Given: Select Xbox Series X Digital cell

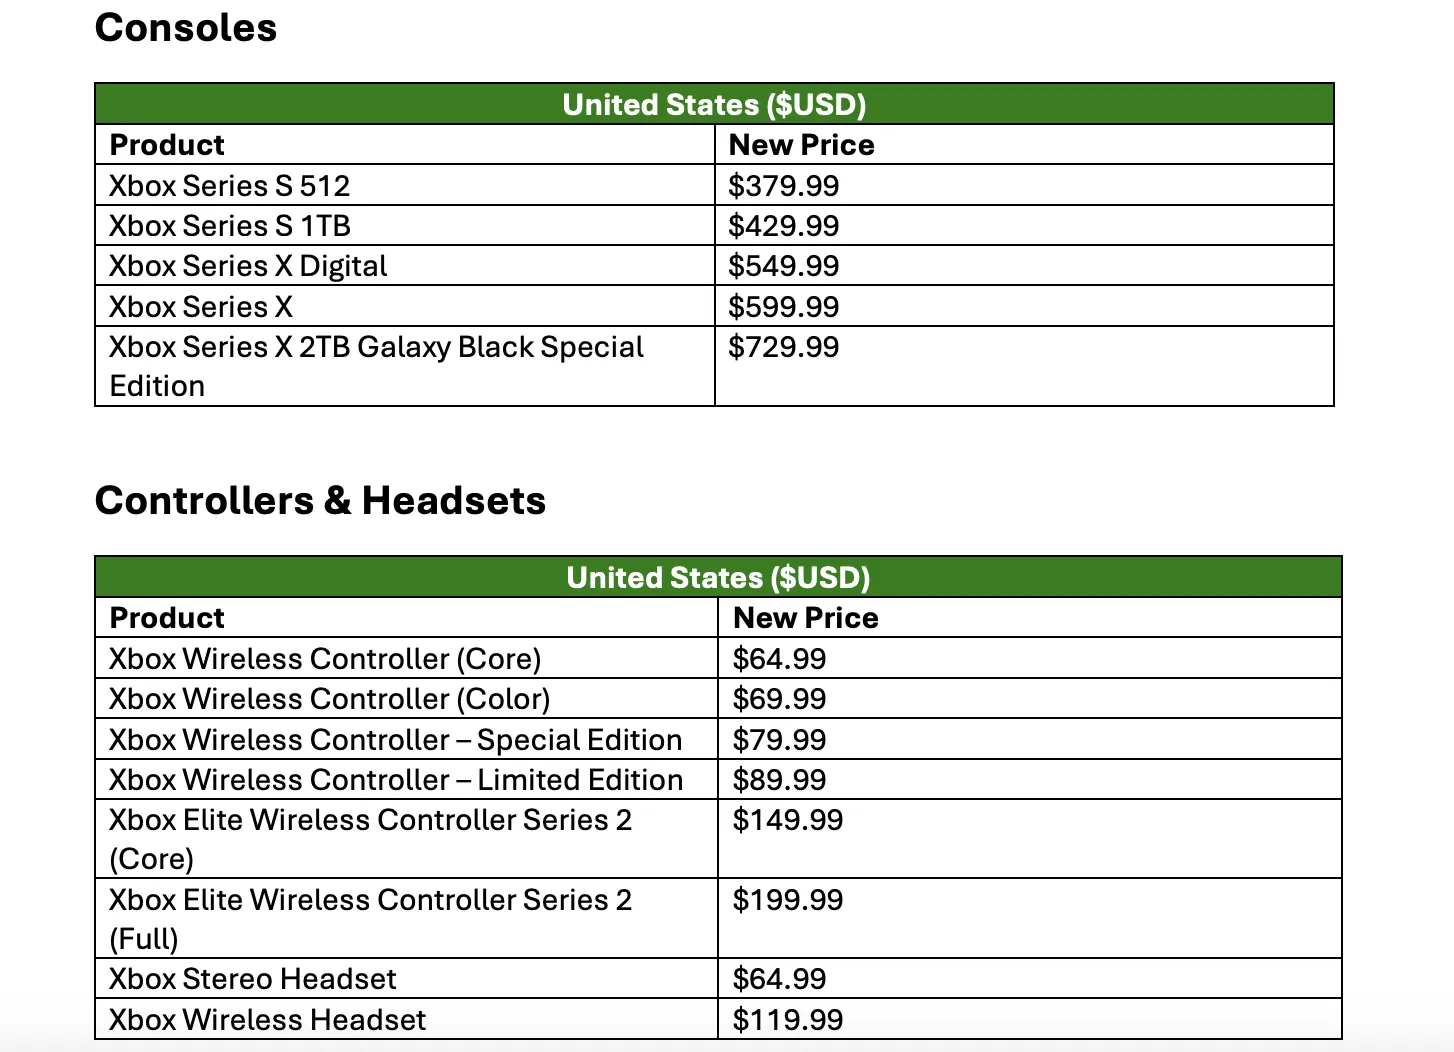Looking at the screenshot, I should [405, 265].
